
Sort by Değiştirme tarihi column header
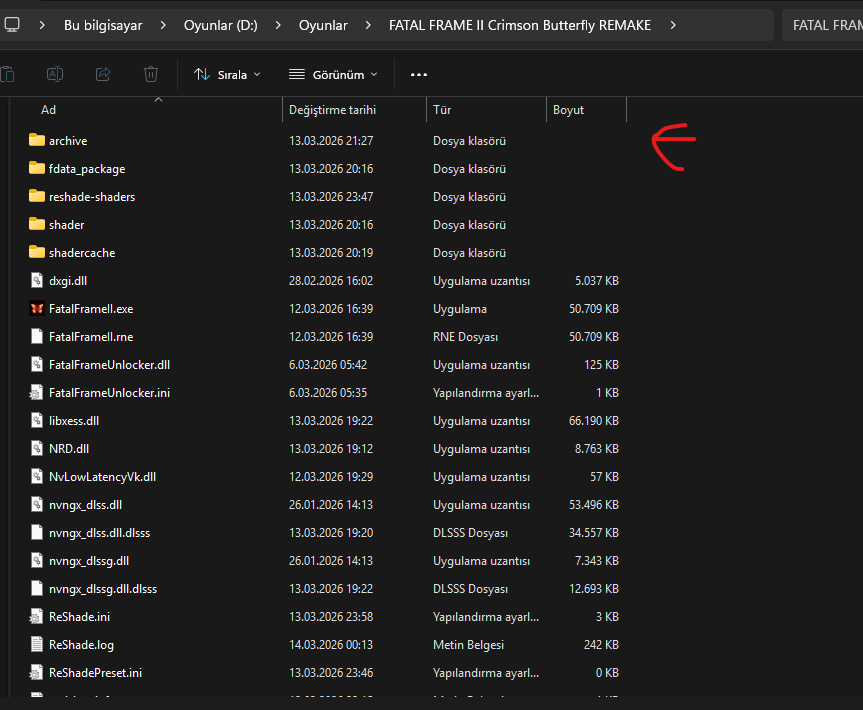pyautogui.click(x=354, y=110)
